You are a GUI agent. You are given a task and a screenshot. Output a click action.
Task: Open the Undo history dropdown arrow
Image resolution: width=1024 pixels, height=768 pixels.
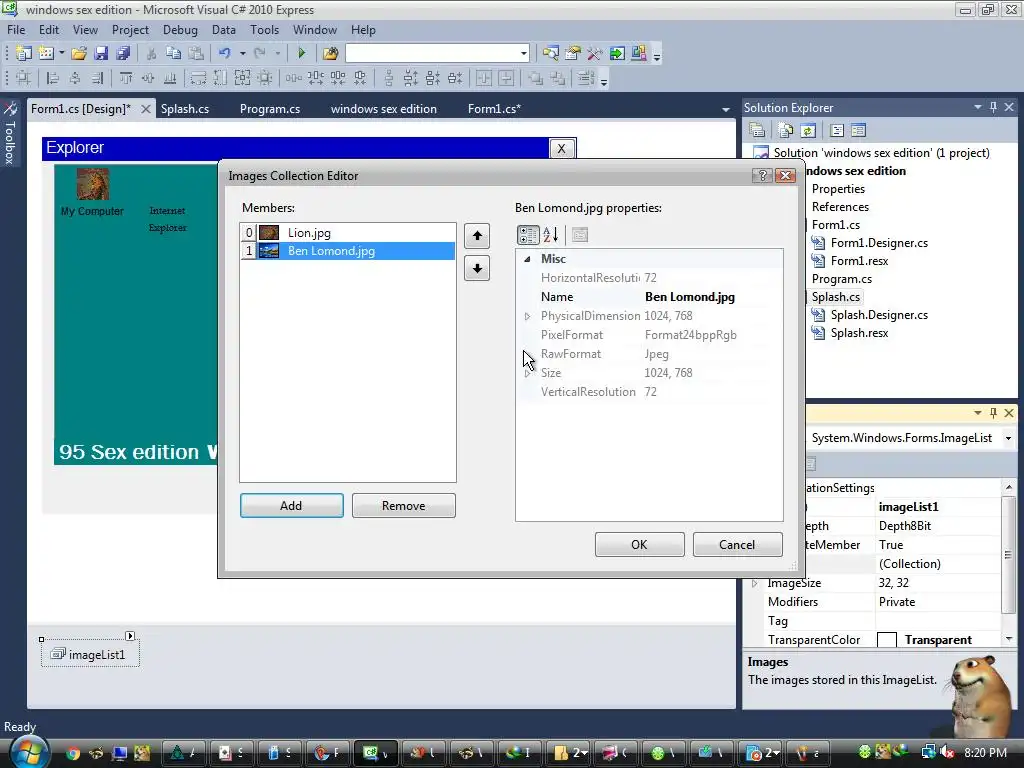coord(242,54)
